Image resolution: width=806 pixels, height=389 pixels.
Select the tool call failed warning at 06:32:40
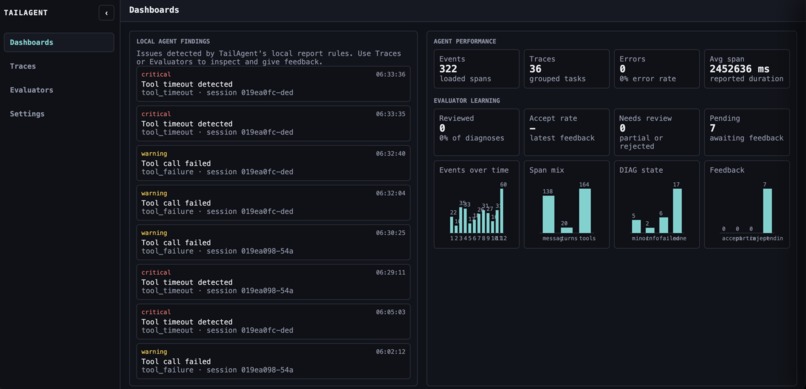(x=273, y=163)
